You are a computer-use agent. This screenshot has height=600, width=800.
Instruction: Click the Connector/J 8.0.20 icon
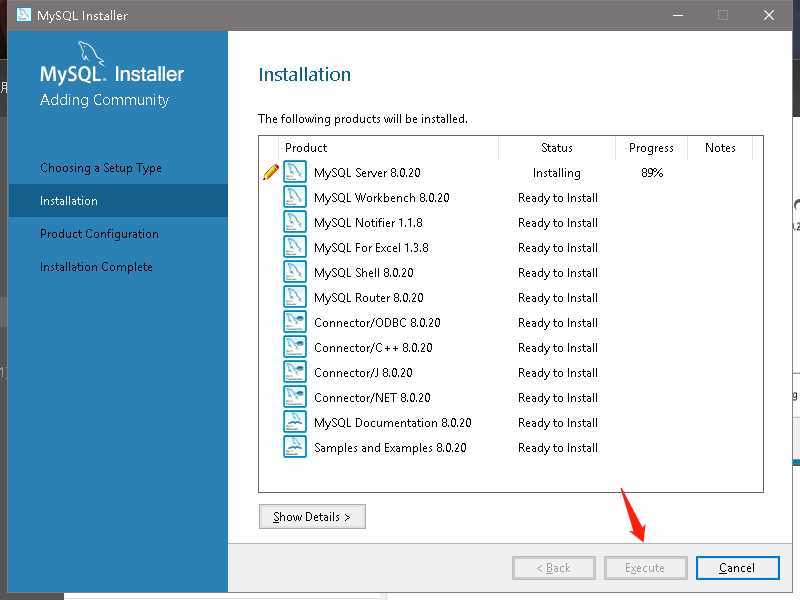[295, 372]
